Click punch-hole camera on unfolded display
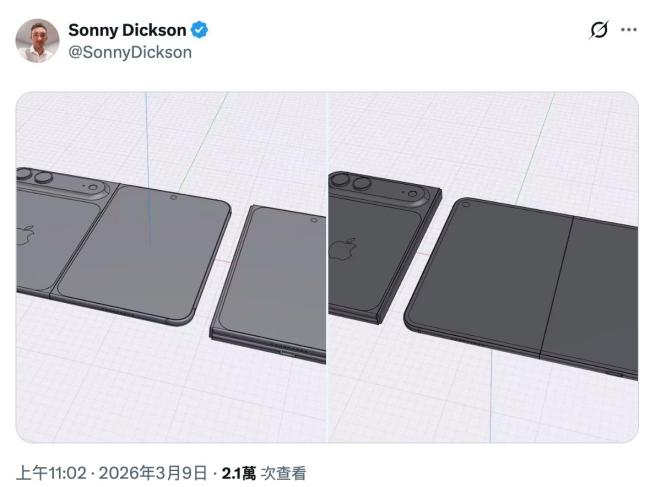The width and height of the screenshot is (650, 487). click(x=466, y=205)
